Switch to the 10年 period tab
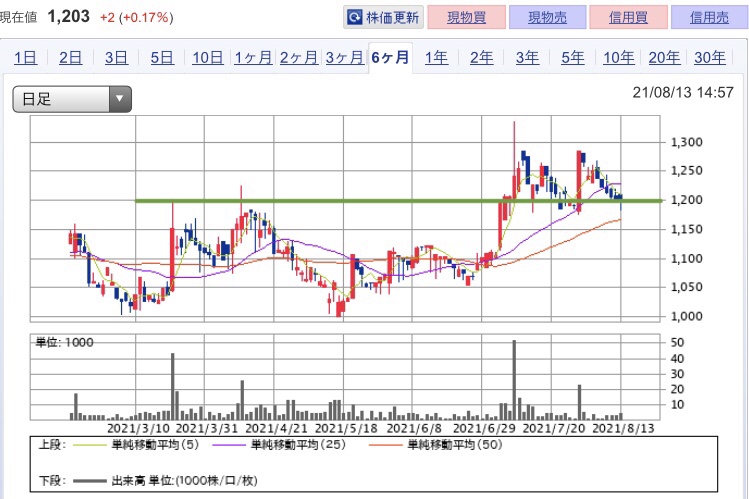Viewport: 749px width, 499px height. coord(619,58)
